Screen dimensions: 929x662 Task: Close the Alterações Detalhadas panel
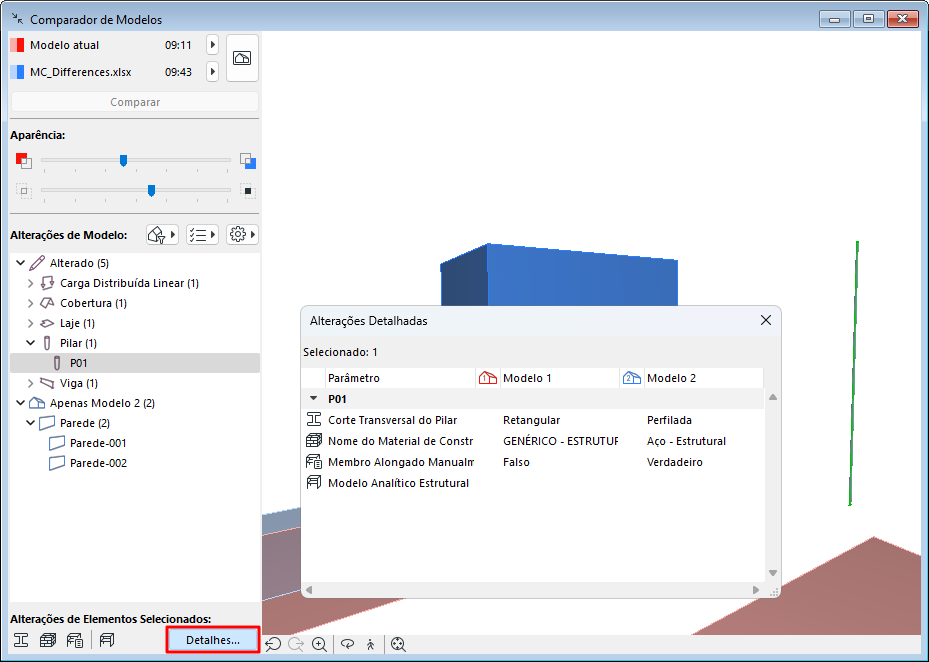[765, 320]
